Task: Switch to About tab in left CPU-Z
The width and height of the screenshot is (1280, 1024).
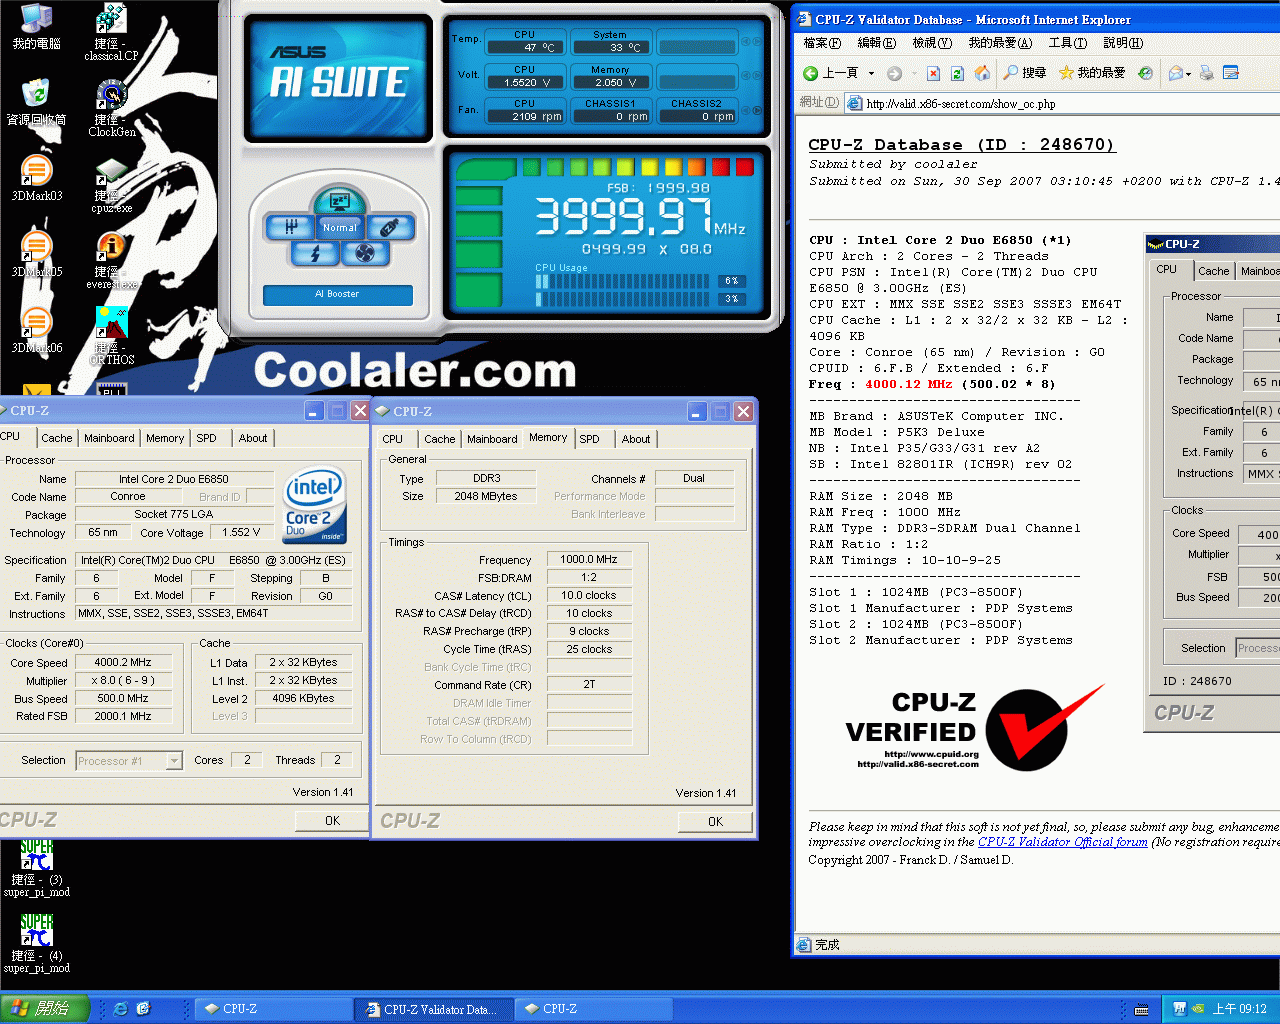Action: point(253,438)
